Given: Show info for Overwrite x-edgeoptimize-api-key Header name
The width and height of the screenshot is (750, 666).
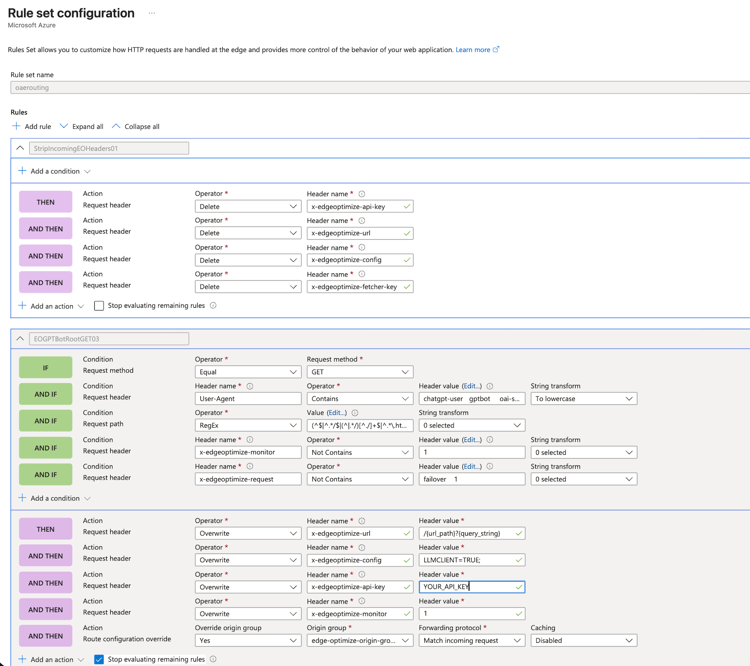Looking at the screenshot, I should [x=362, y=575].
